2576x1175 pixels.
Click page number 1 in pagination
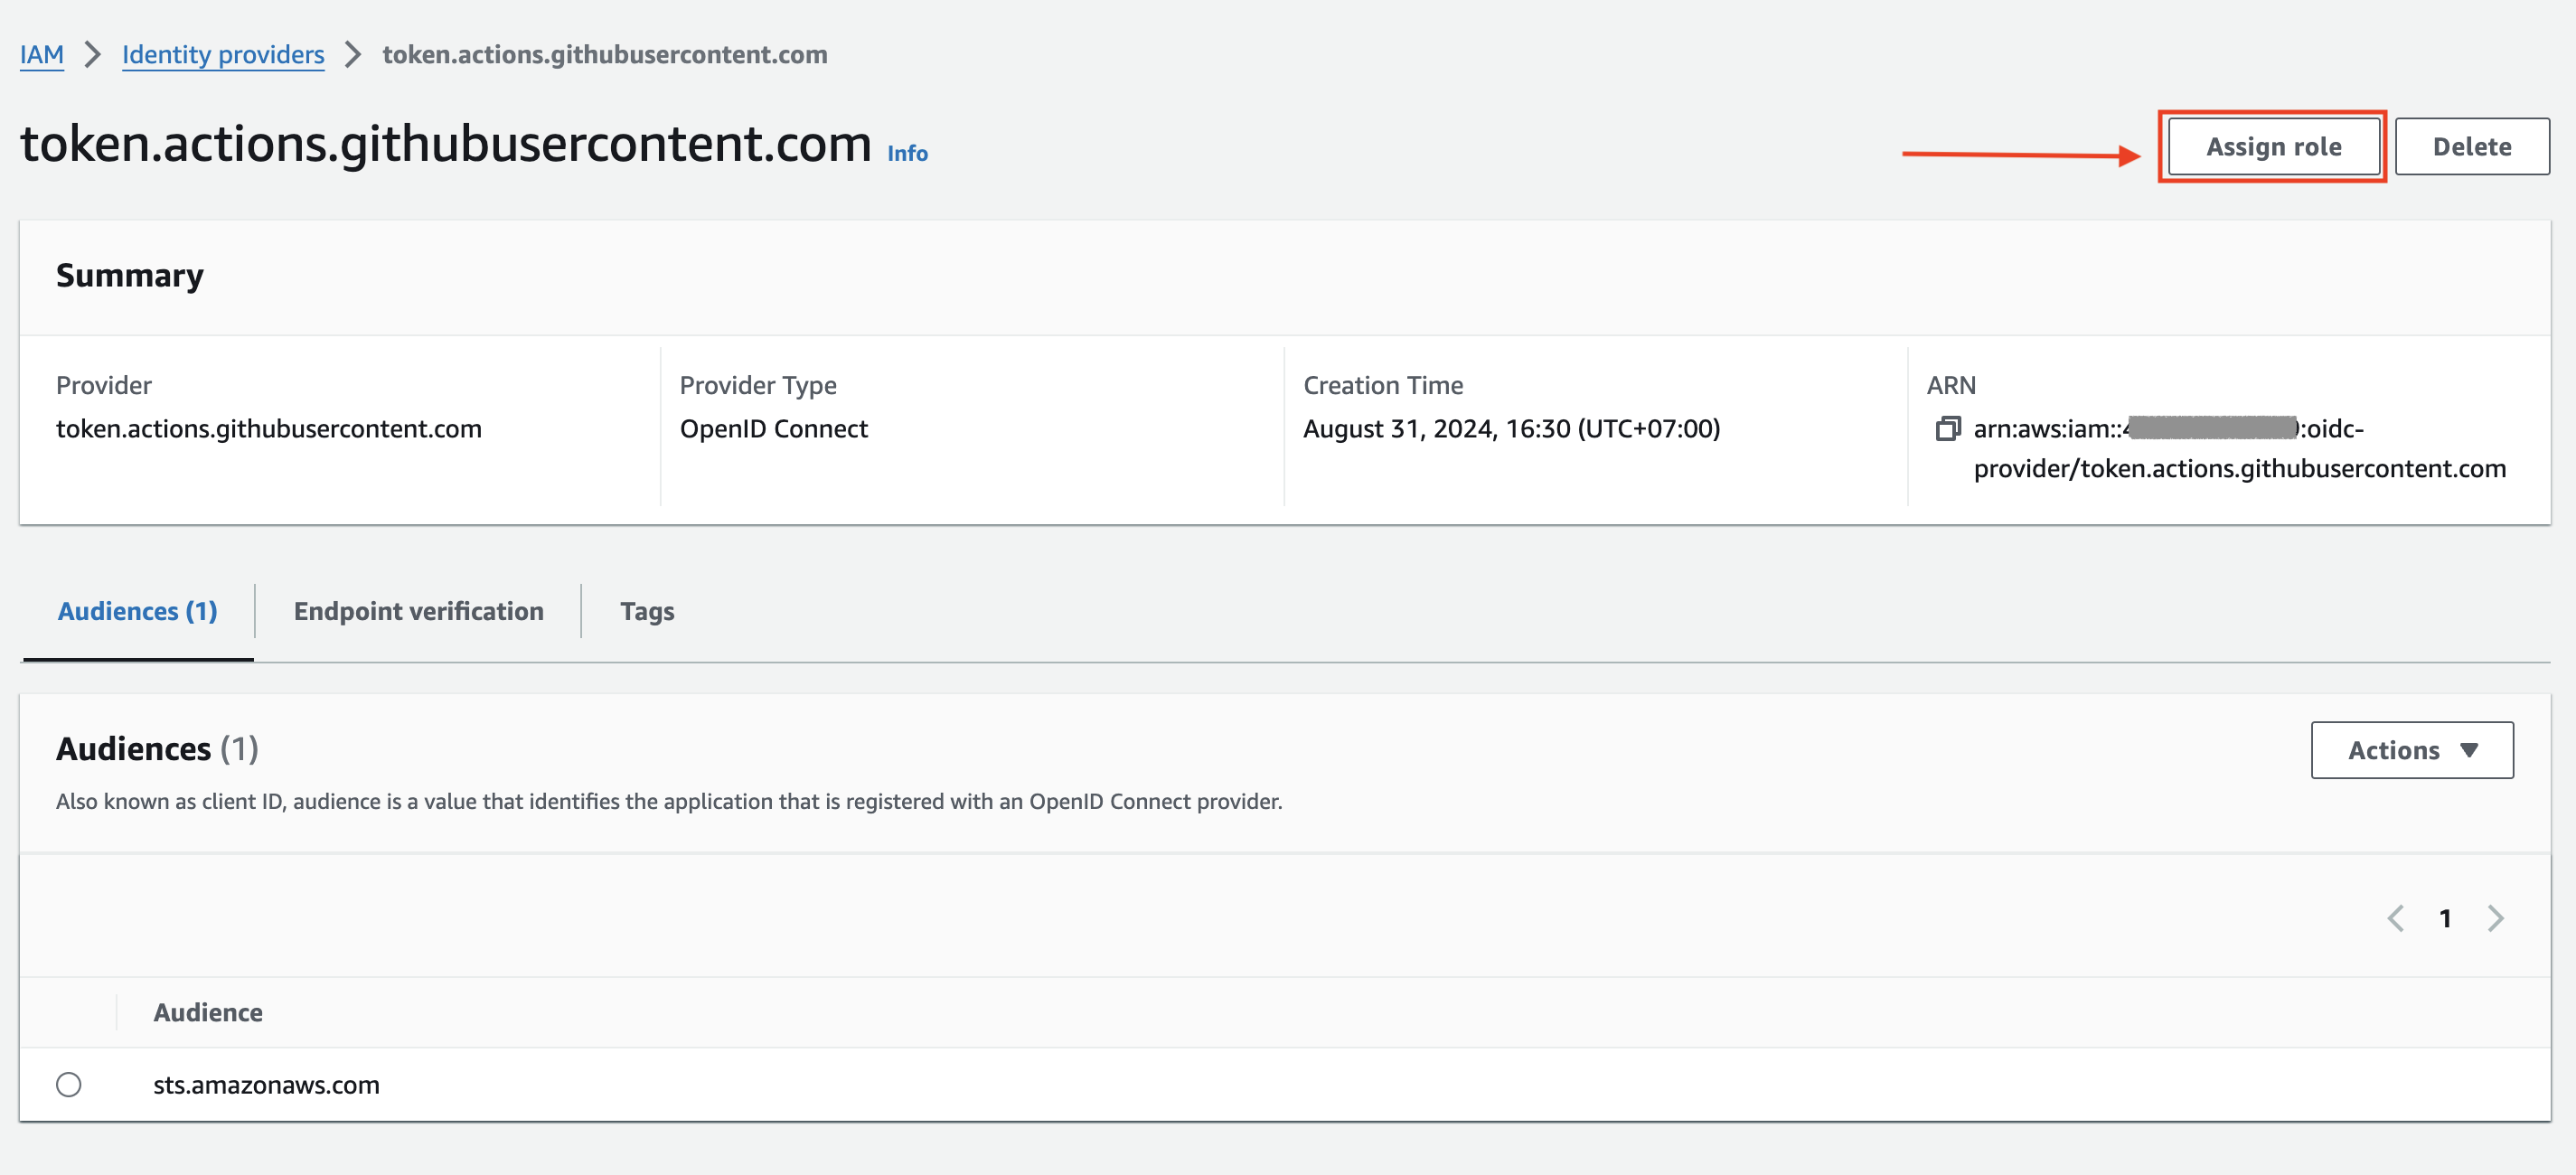tap(2445, 918)
